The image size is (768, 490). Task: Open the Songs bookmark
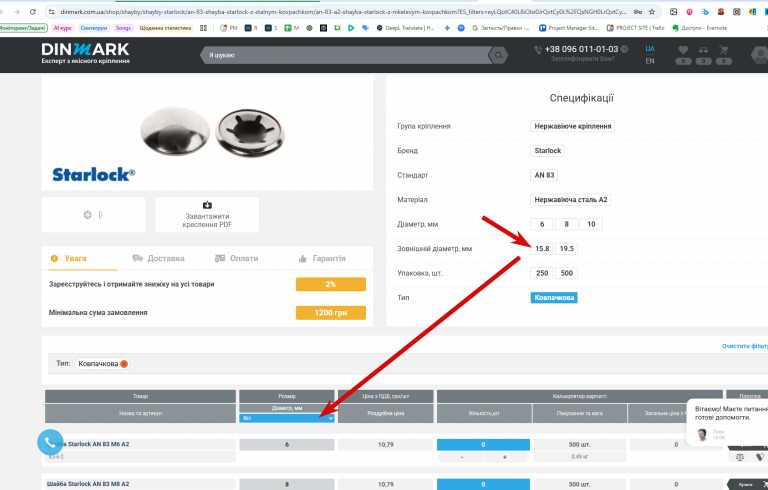(123, 28)
